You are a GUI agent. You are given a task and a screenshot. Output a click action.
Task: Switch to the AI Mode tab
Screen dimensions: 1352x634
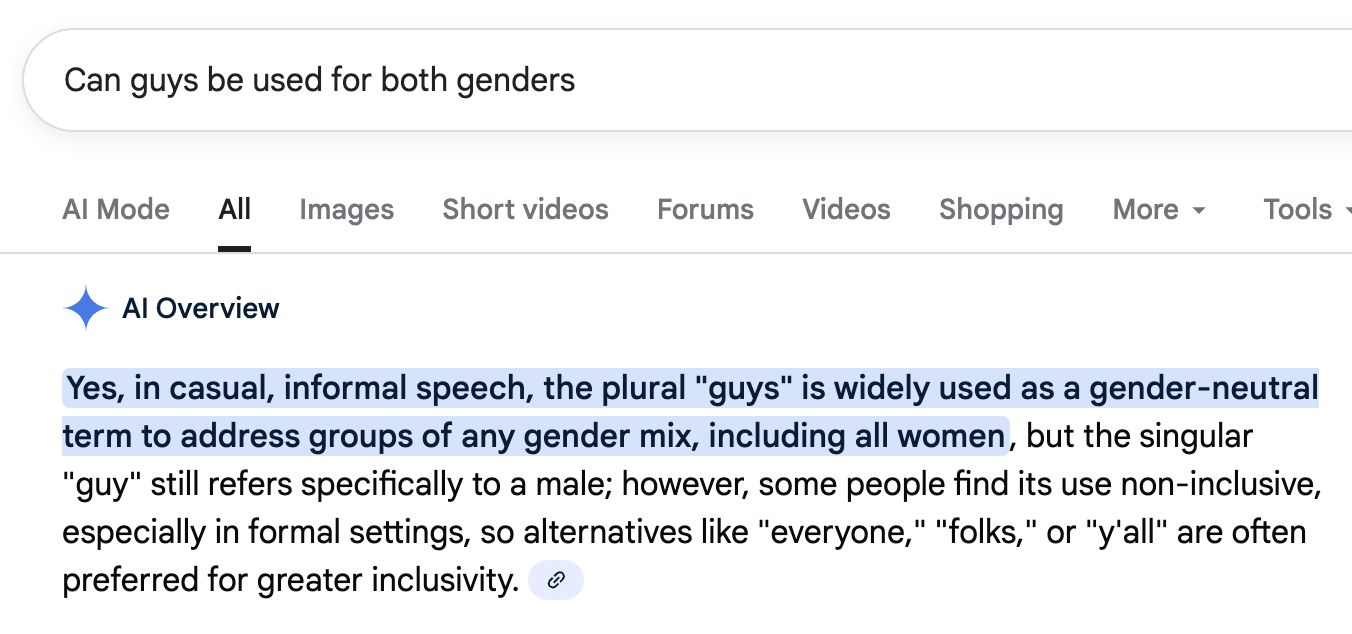116,210
